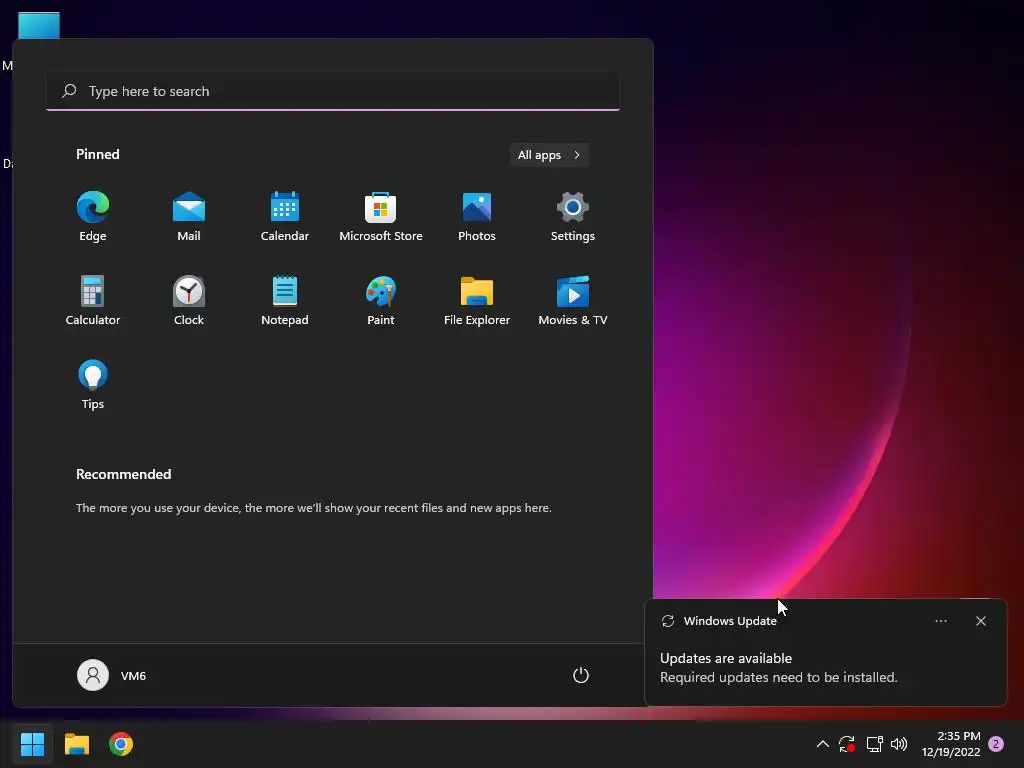Open the Calendar app
Image resolution: width=1024 pixels, height=768 pixels.
coord(285,217)
